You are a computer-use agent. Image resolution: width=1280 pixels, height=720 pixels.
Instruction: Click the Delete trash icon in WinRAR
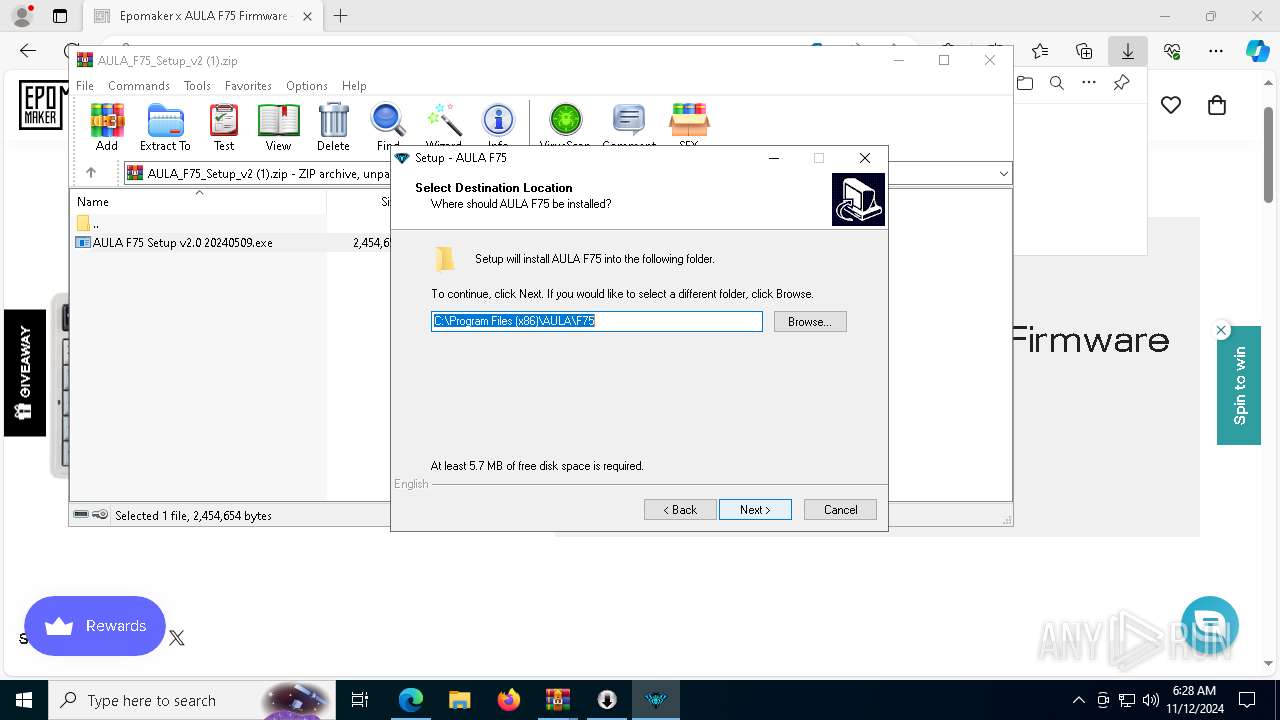point(333,126)
